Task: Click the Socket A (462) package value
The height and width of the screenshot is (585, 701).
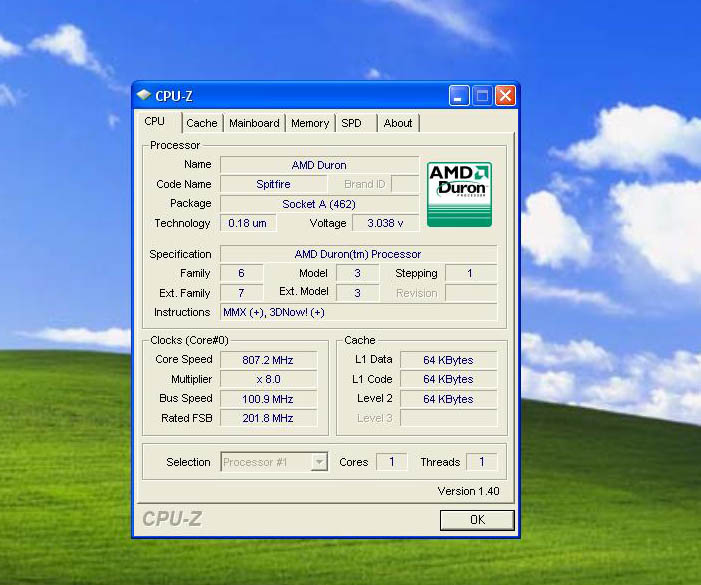Action: coord(319,204)
